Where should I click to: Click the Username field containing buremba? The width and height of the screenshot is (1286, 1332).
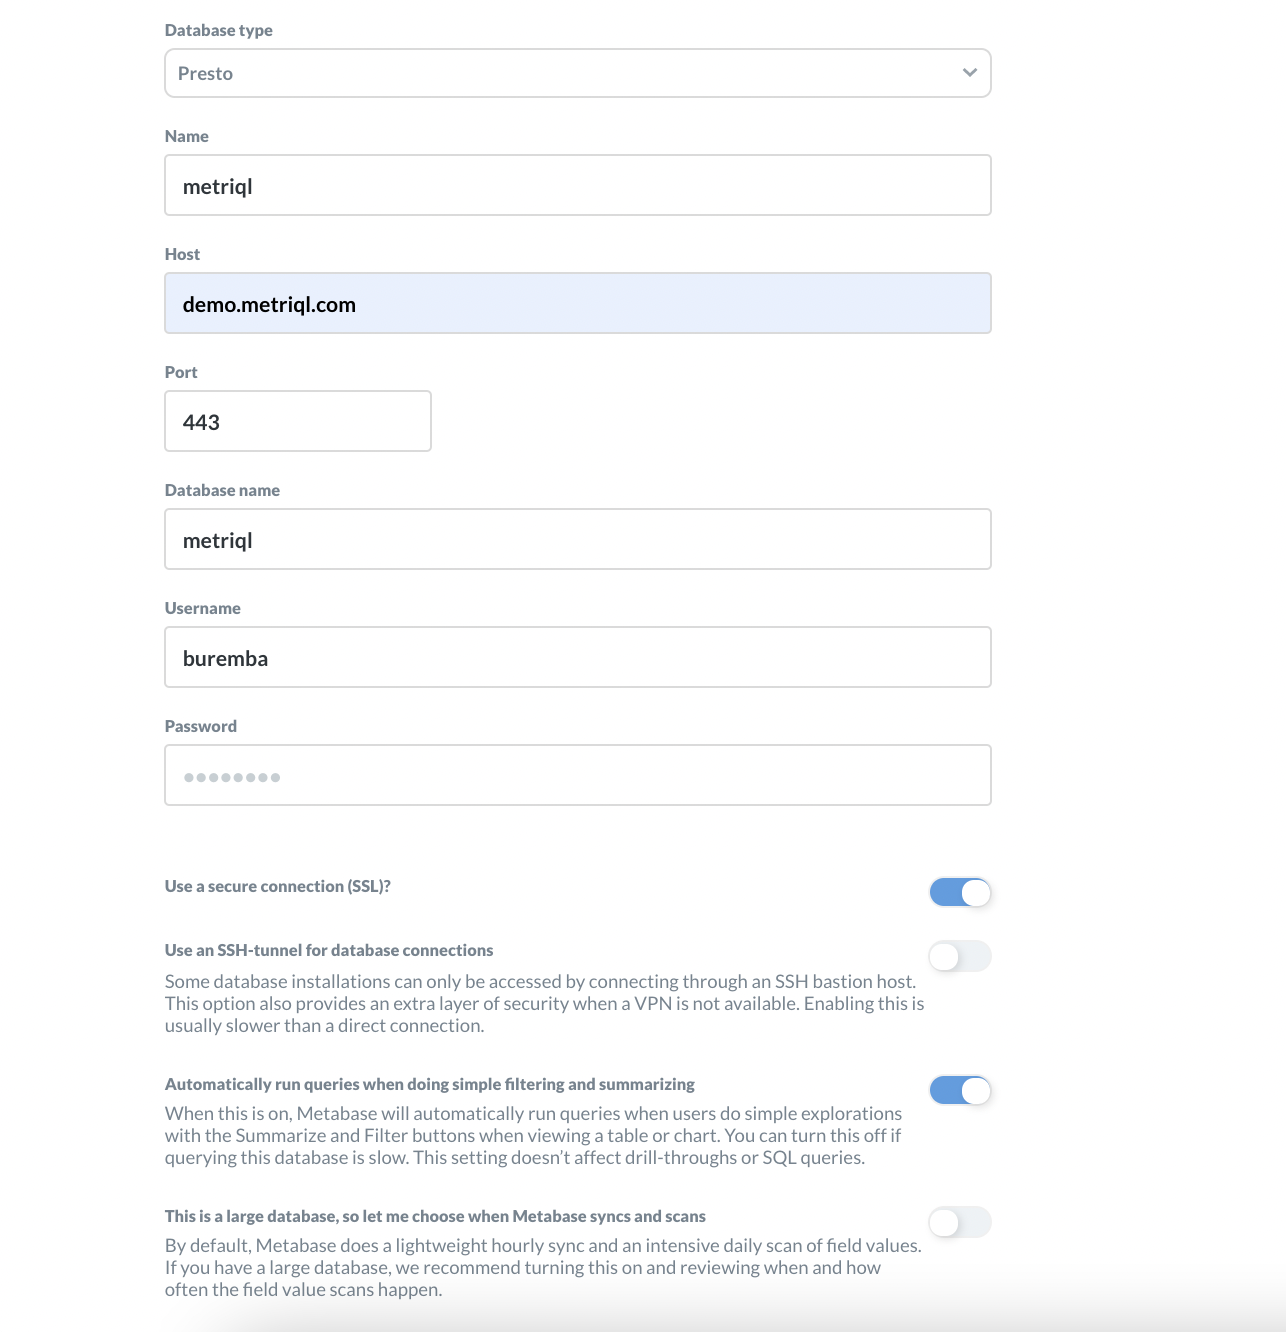577,657
